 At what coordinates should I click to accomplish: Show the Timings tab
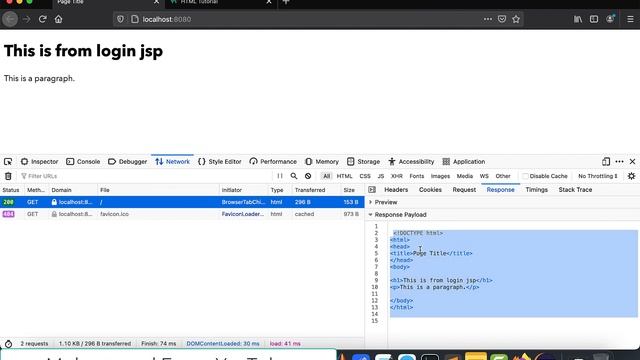point(536,190)
